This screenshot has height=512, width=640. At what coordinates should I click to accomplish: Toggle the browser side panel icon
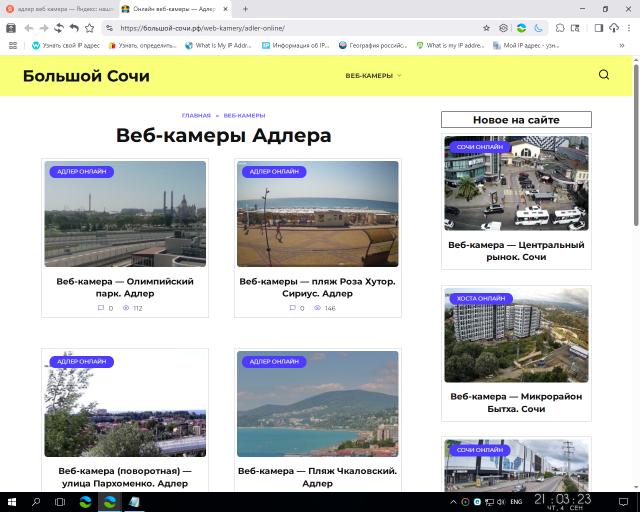click(x=598, y=28)
